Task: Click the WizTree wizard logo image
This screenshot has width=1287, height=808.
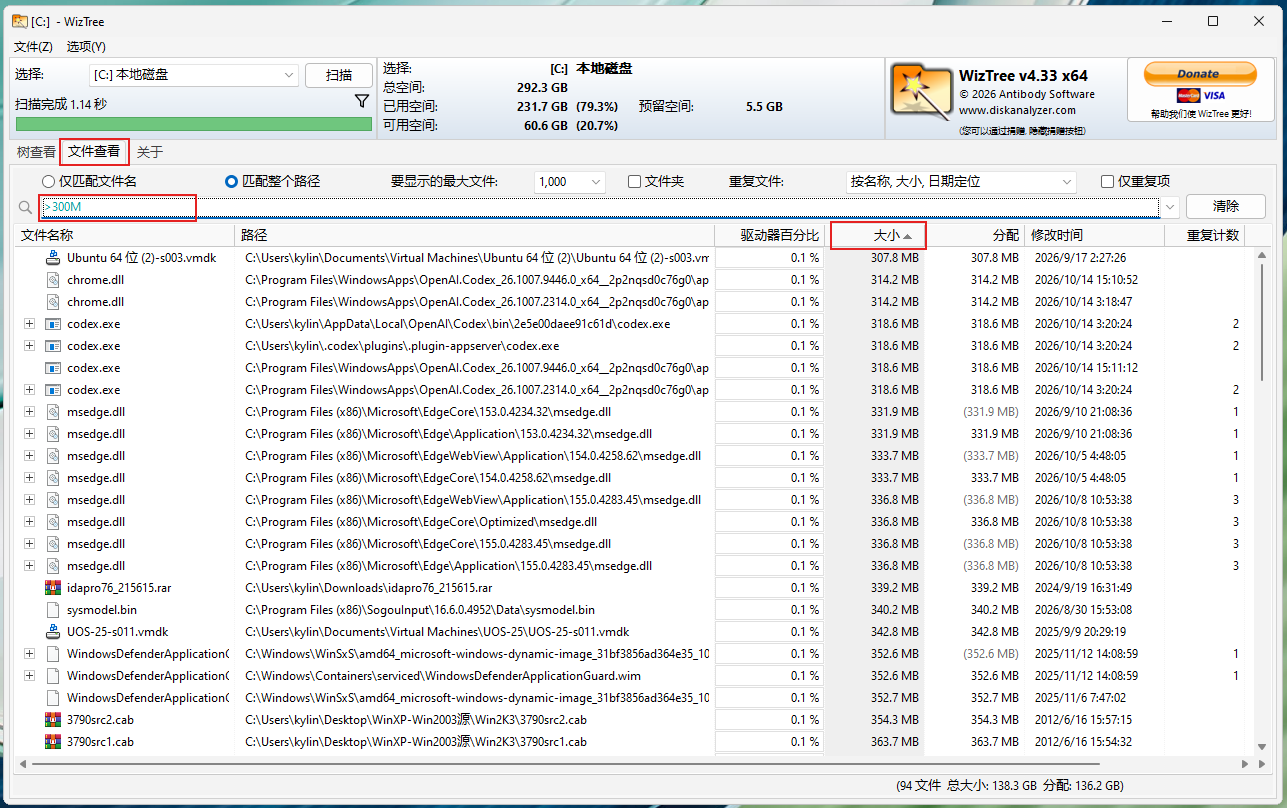Action: click(920, 93)
